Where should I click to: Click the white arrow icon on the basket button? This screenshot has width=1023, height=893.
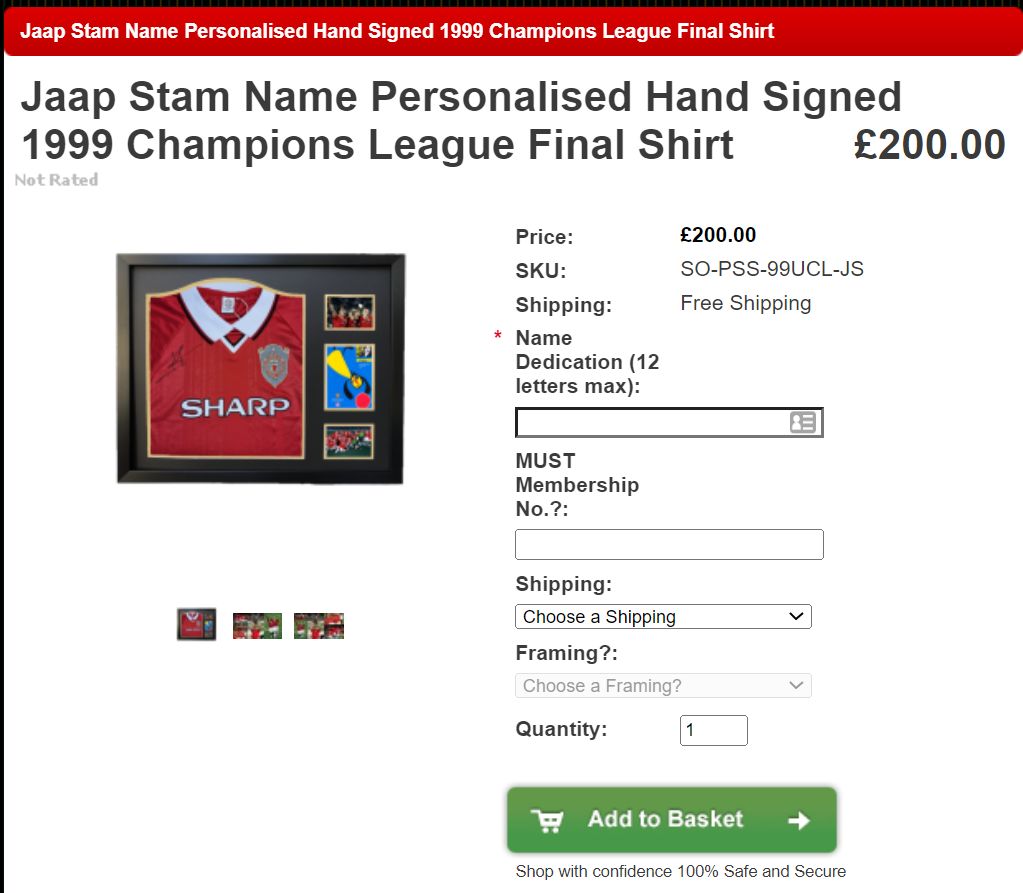798,821
